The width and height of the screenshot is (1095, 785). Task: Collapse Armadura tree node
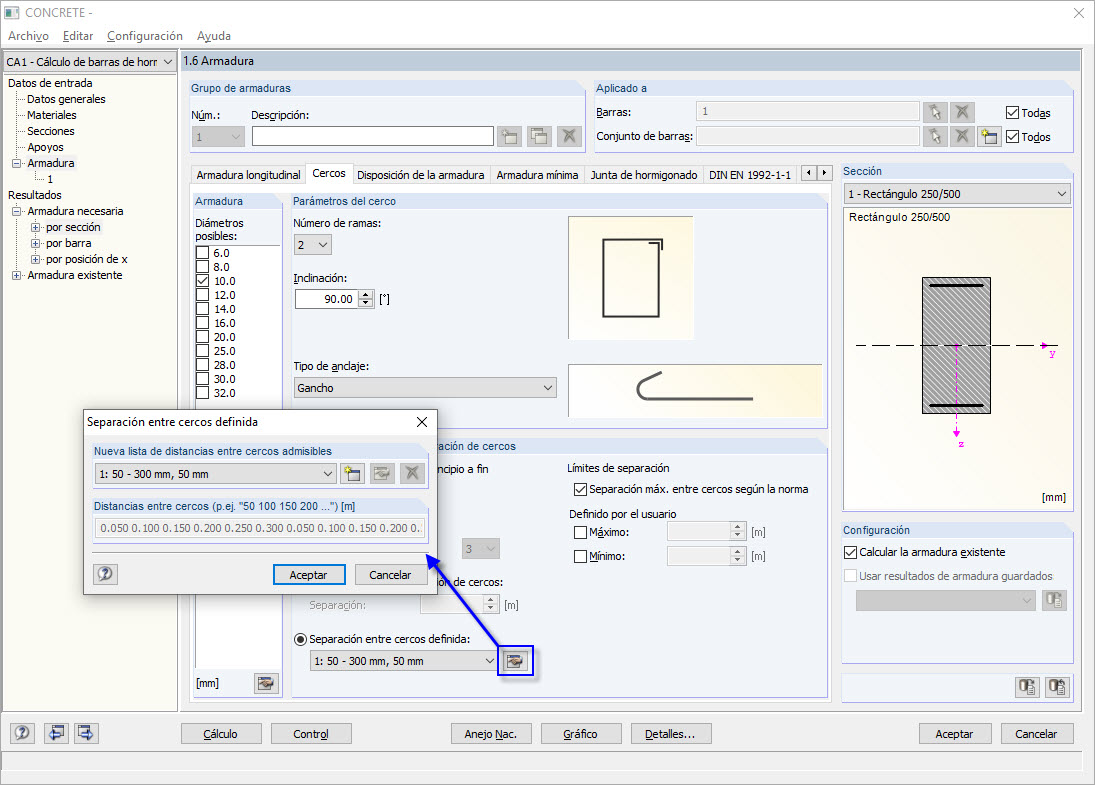click(17, 163)
